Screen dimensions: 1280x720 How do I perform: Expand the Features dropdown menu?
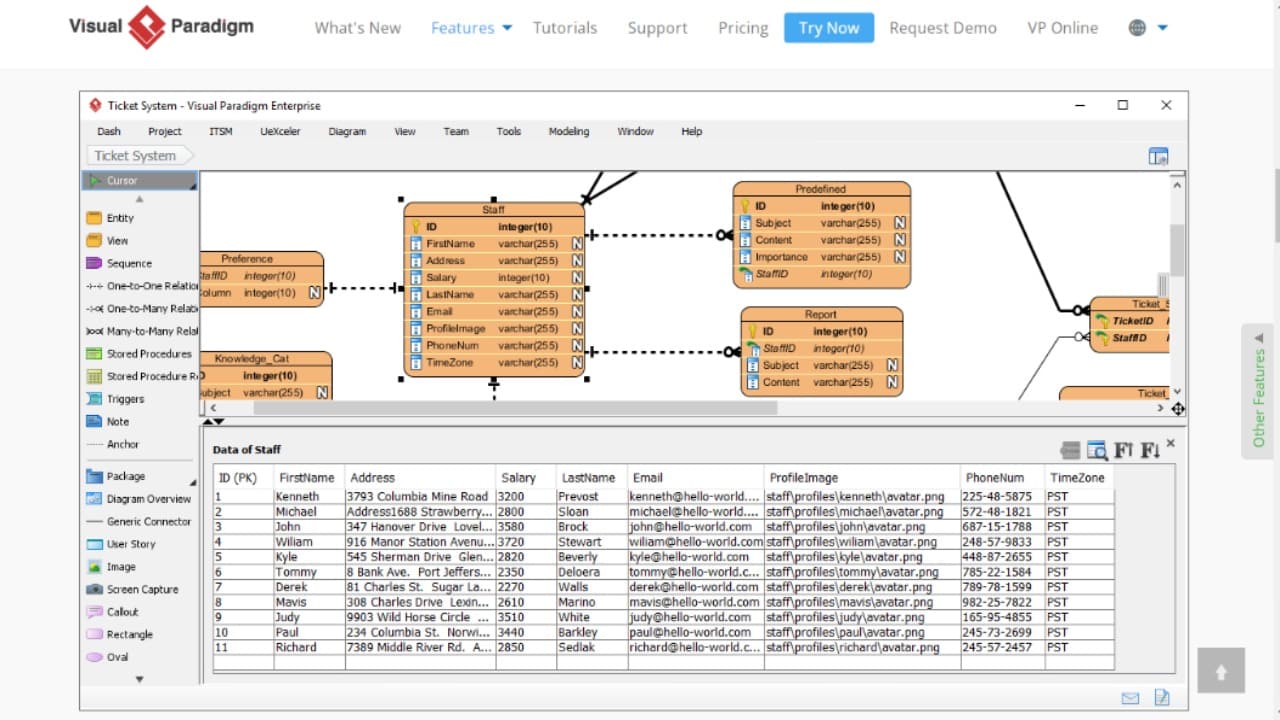point(471,28)
